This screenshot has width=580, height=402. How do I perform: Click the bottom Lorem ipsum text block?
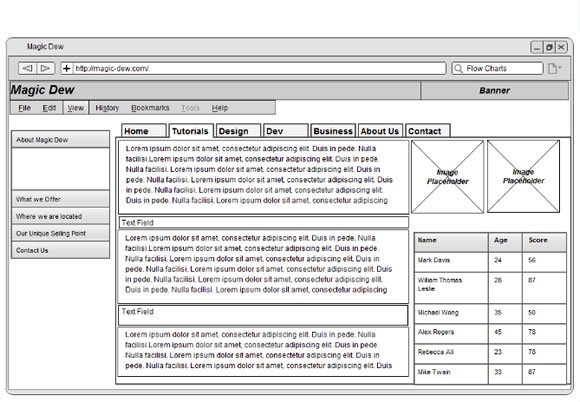coord(263,352)
